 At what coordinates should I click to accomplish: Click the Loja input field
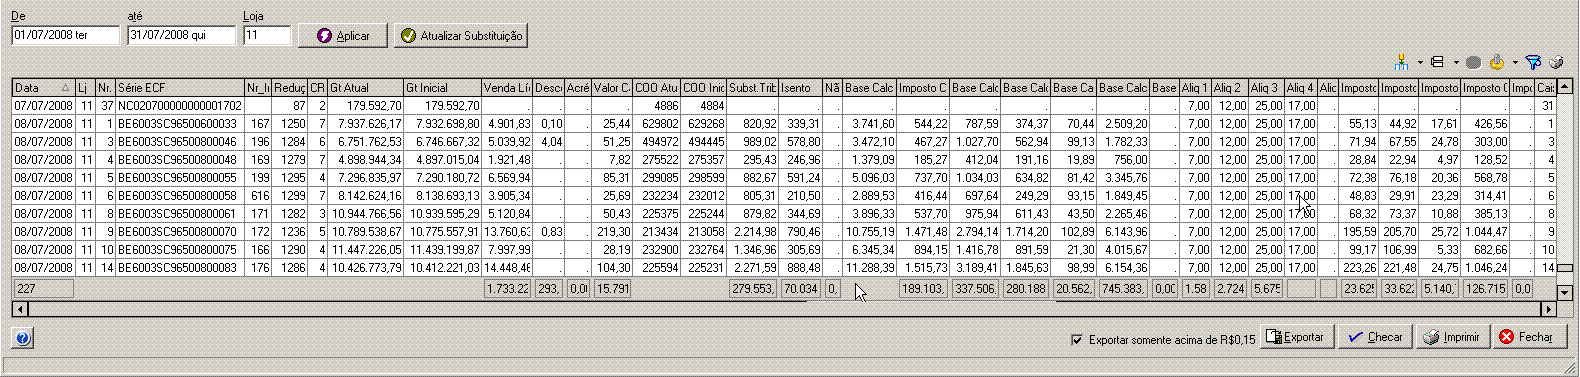click(267, 35)
